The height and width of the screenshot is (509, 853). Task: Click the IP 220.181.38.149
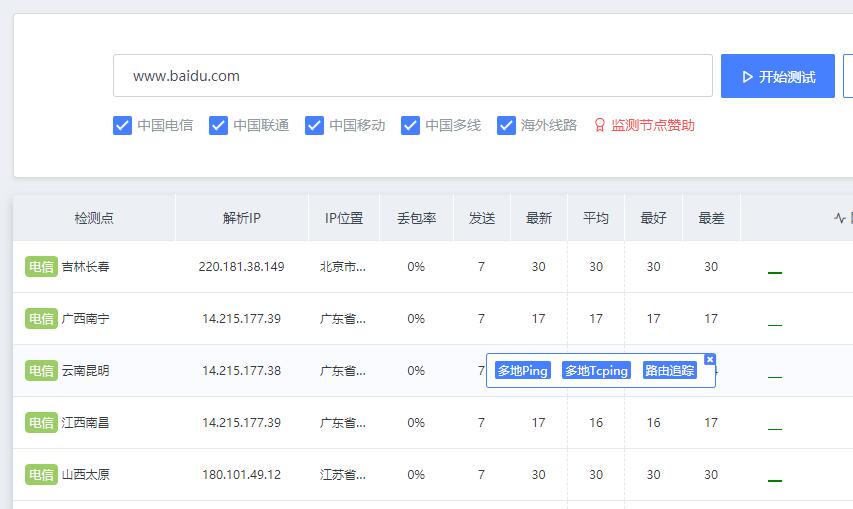pyautogui.click(x=242, y=266)
